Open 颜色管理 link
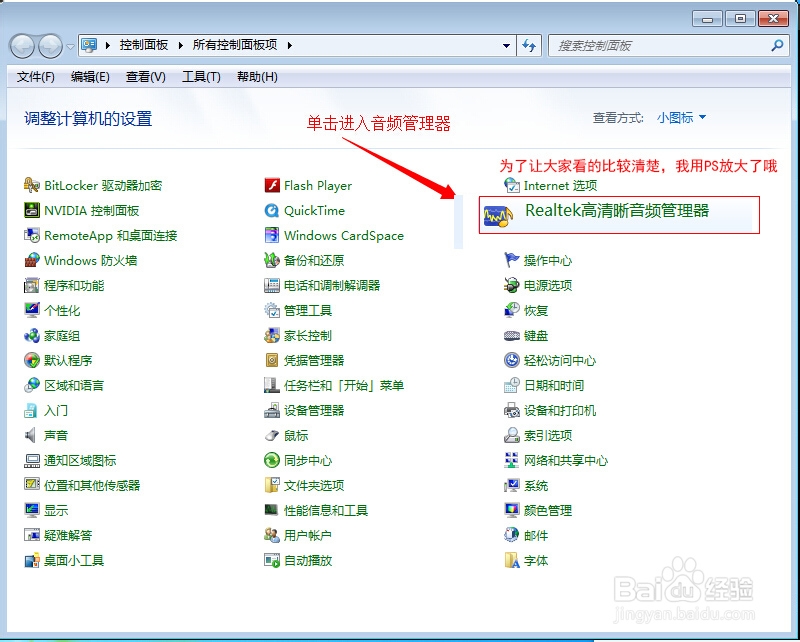Screen dimensions: 800x642 point(548,510)
